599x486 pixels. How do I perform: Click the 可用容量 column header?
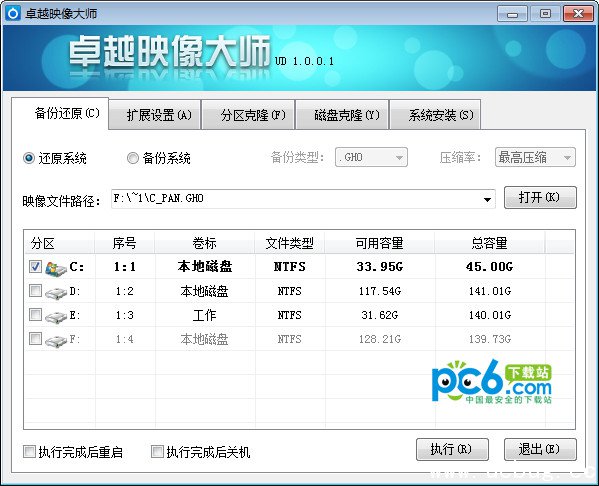click(380, 243)
